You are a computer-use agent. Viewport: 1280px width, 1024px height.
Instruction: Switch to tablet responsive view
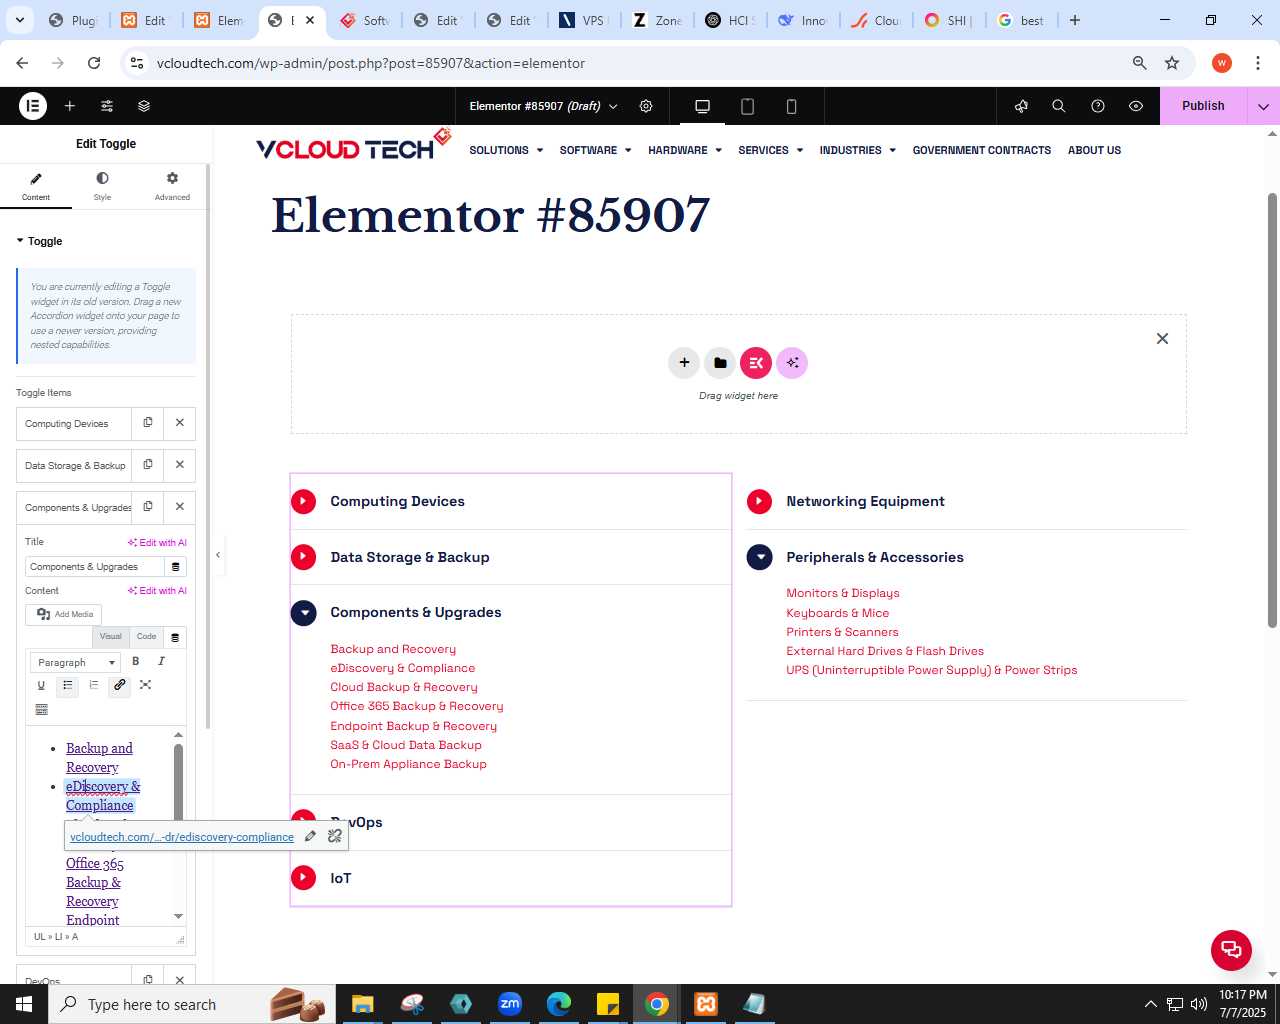pyautogui.click(x=747, y=106)
